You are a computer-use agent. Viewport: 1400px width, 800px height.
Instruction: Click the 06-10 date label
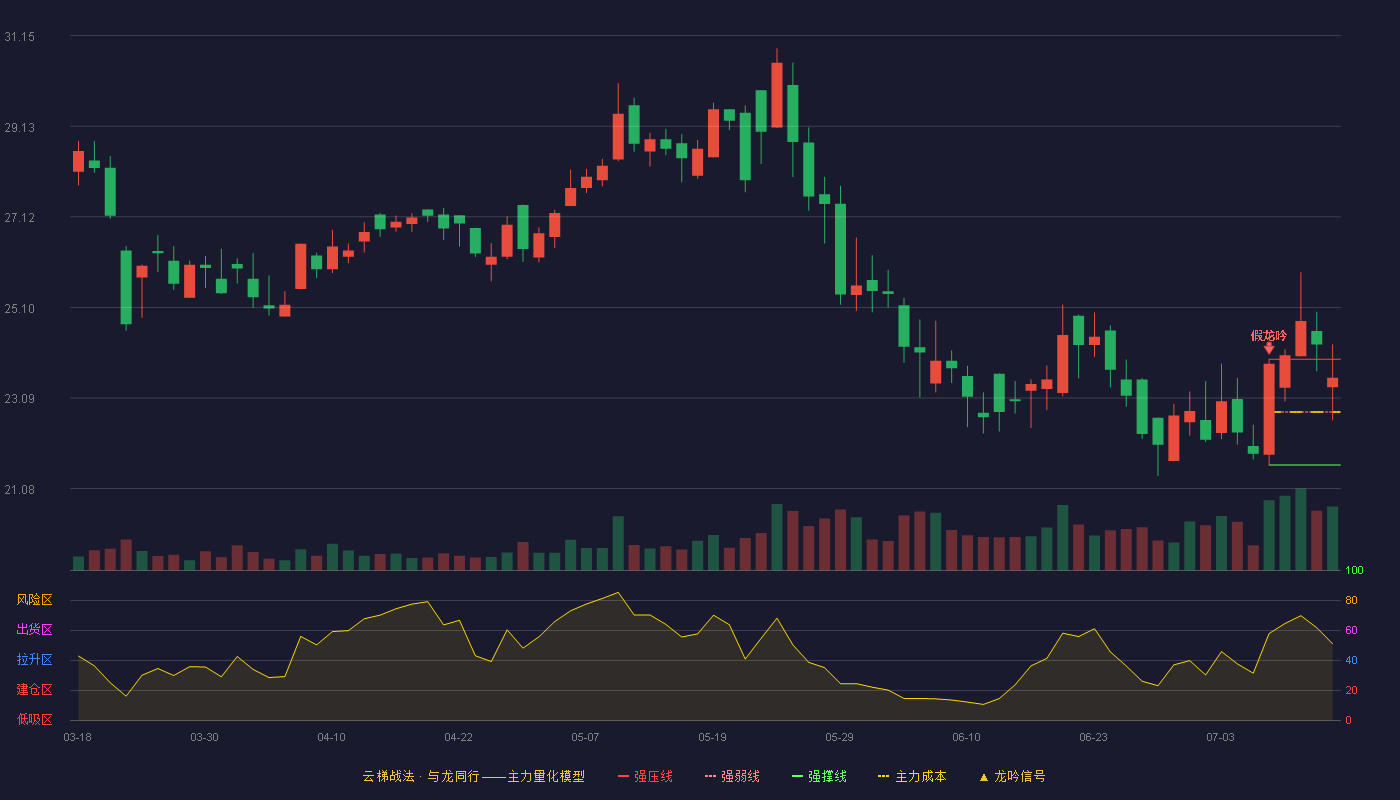(966, 737)
